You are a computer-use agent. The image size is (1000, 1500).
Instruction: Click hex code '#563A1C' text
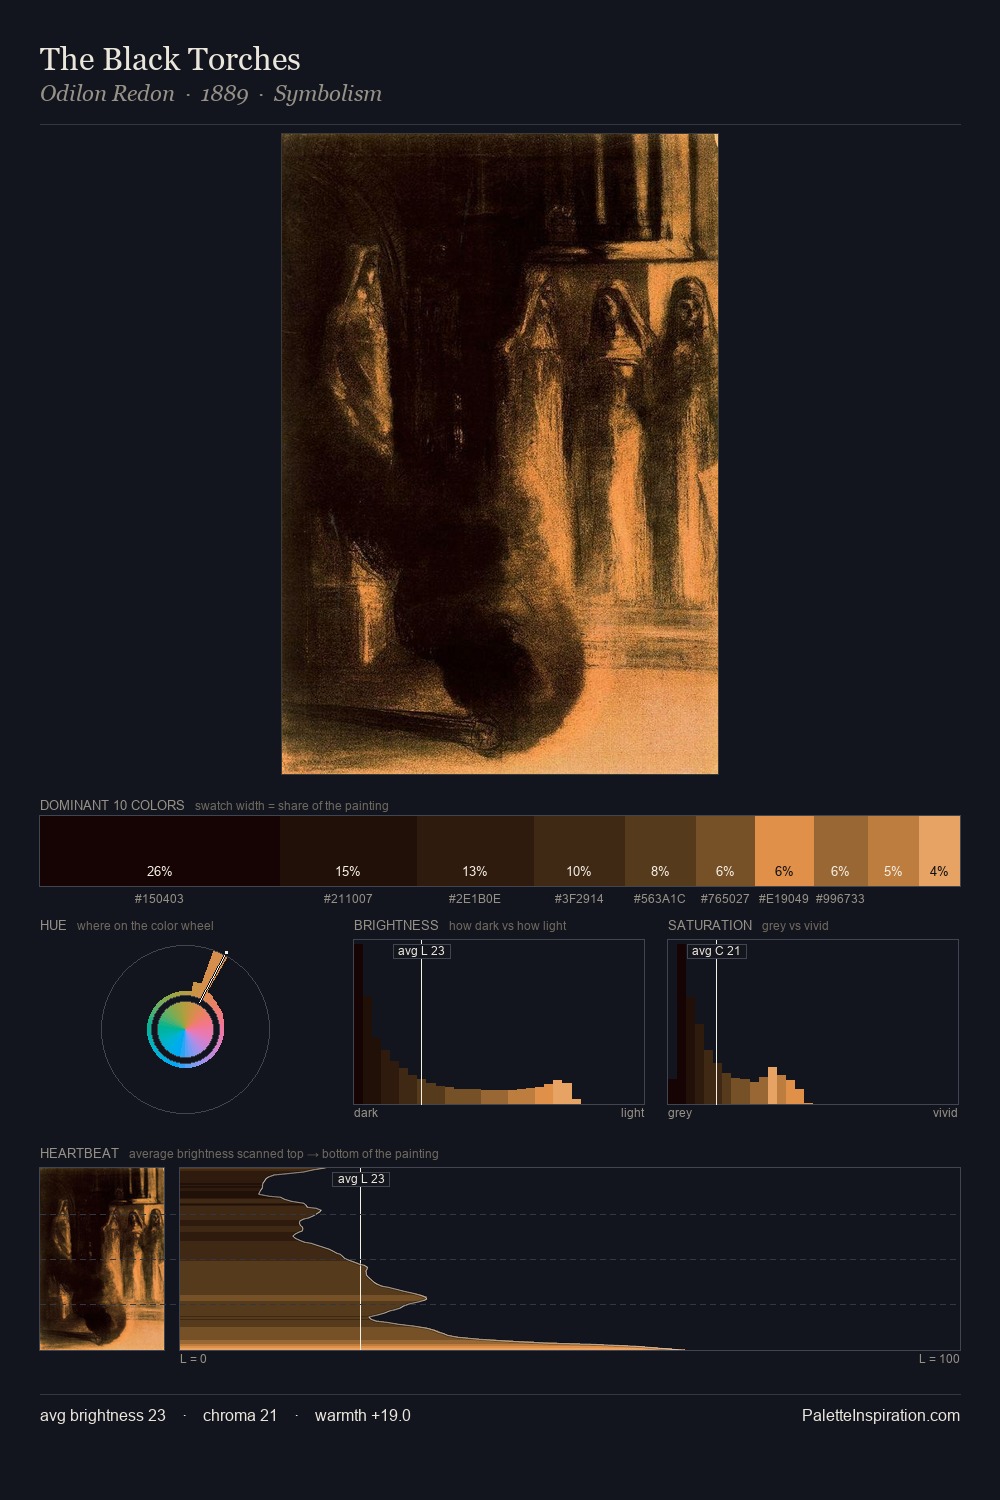click(x=660, y=899)
